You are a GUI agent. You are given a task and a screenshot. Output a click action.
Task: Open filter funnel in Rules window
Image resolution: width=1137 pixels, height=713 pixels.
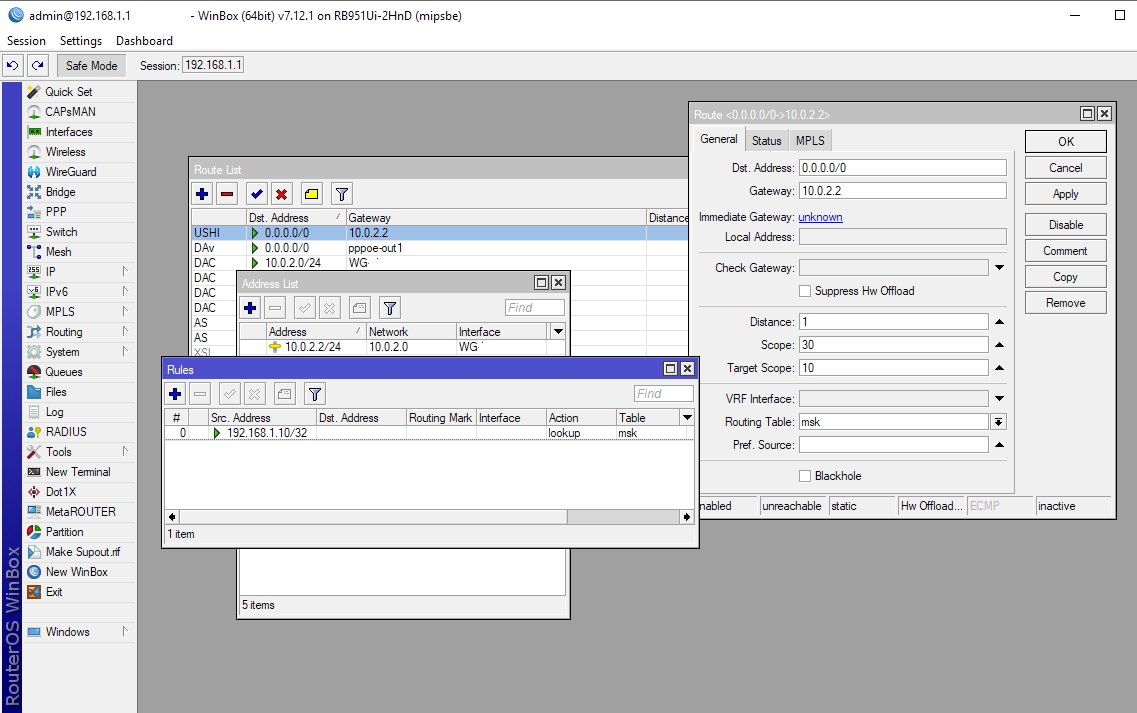click(315, 394)
